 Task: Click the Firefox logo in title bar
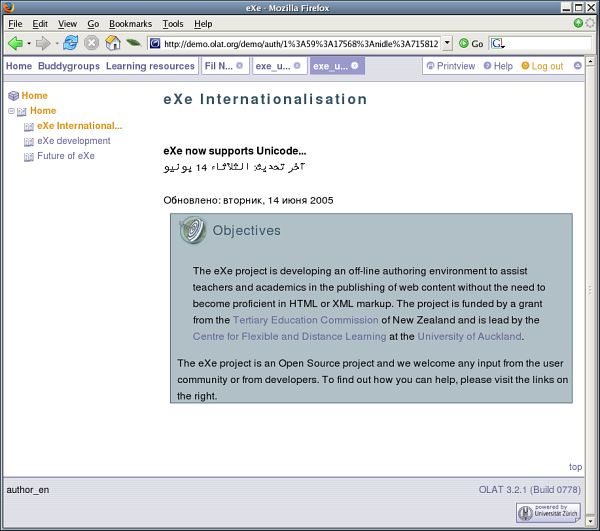click(x=8, y=7)
